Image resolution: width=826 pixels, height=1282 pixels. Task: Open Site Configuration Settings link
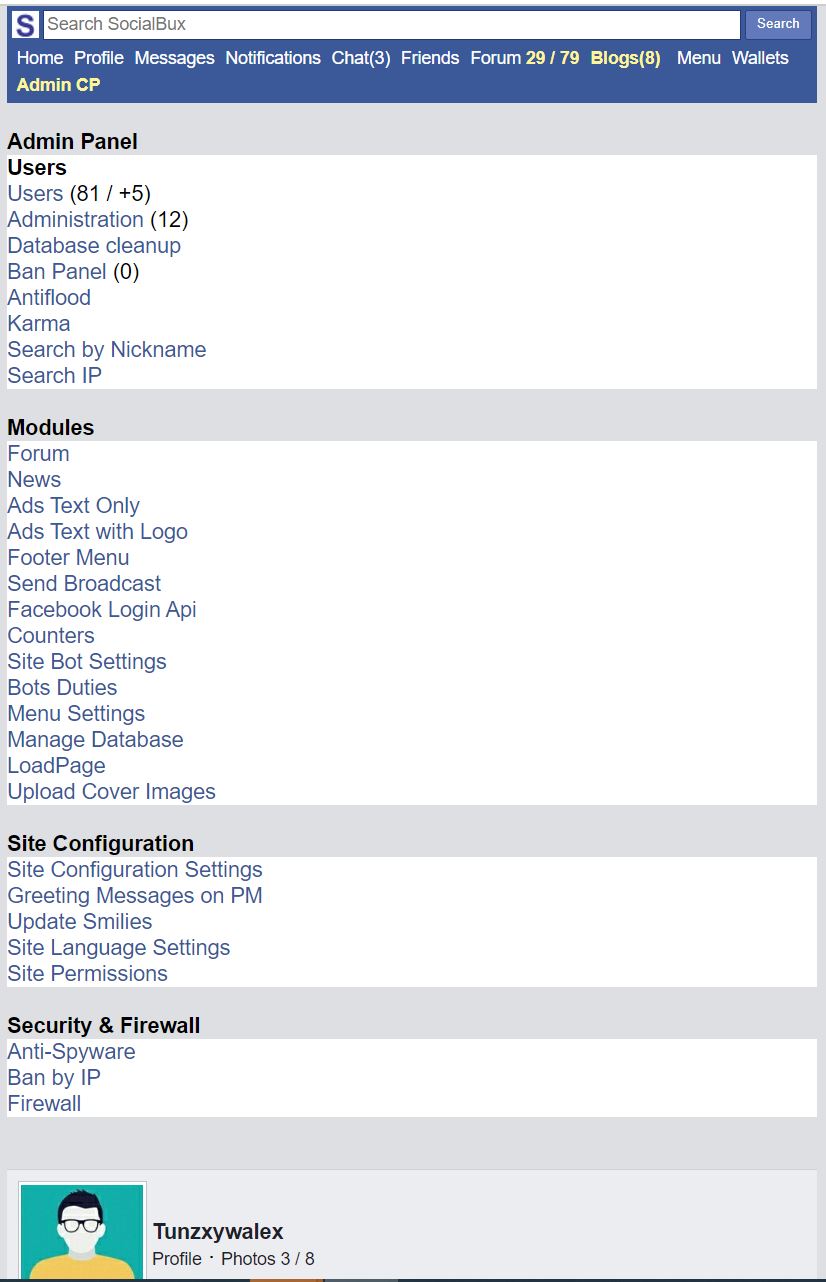point(135,869)
